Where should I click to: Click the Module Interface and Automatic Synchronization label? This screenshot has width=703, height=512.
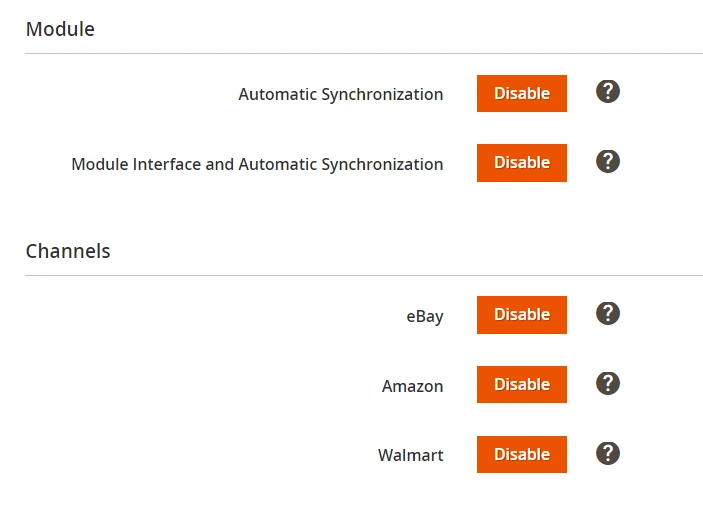257,164
